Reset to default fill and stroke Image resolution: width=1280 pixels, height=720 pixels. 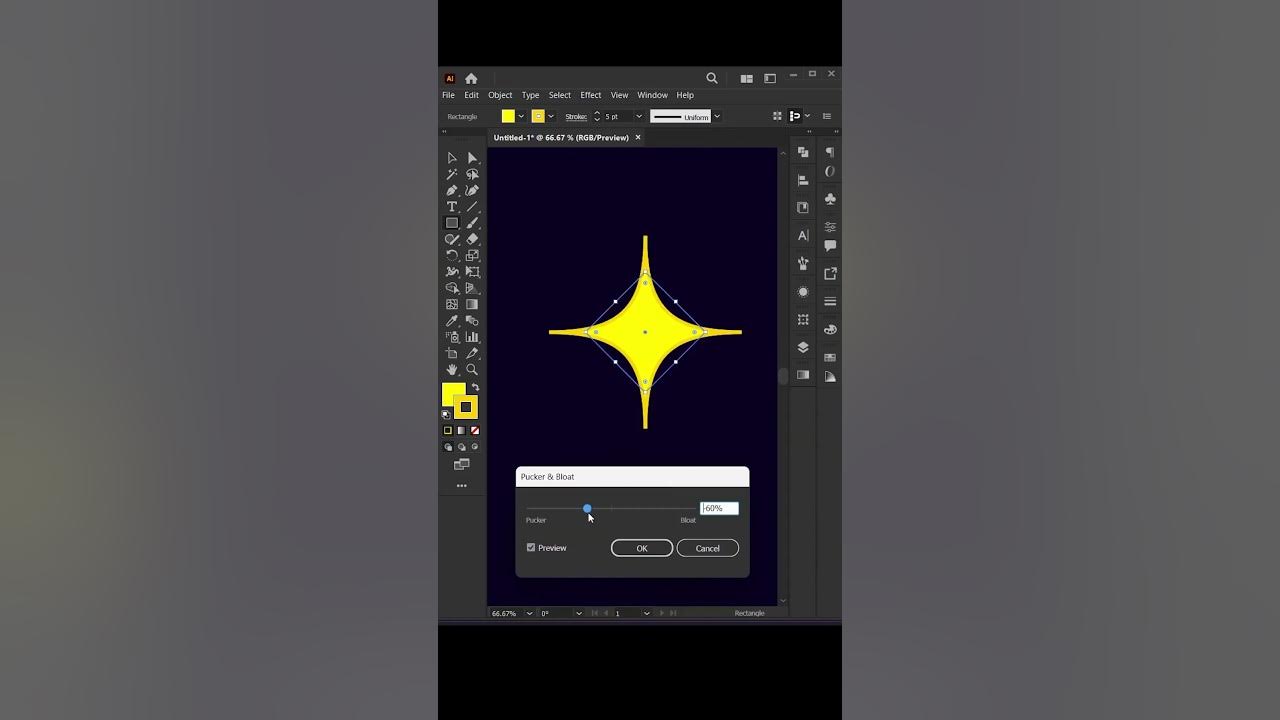pyautogui.click(x=446, y=413)
